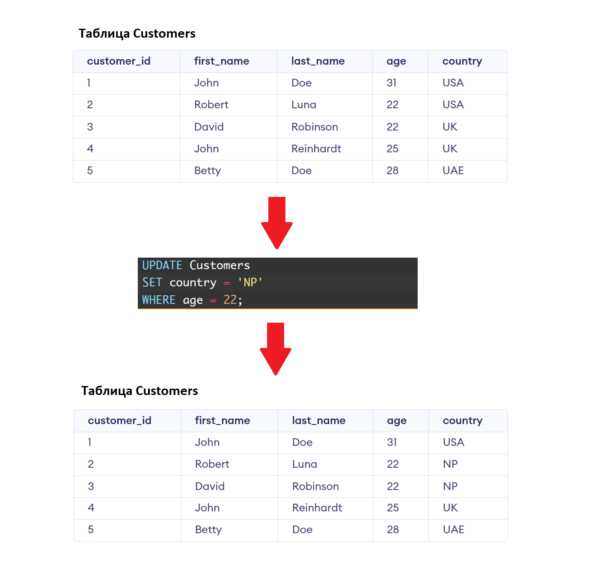Select first_name header in the bottom table
The height and width of the screenshot is (585, 600).
click(222, 421)
